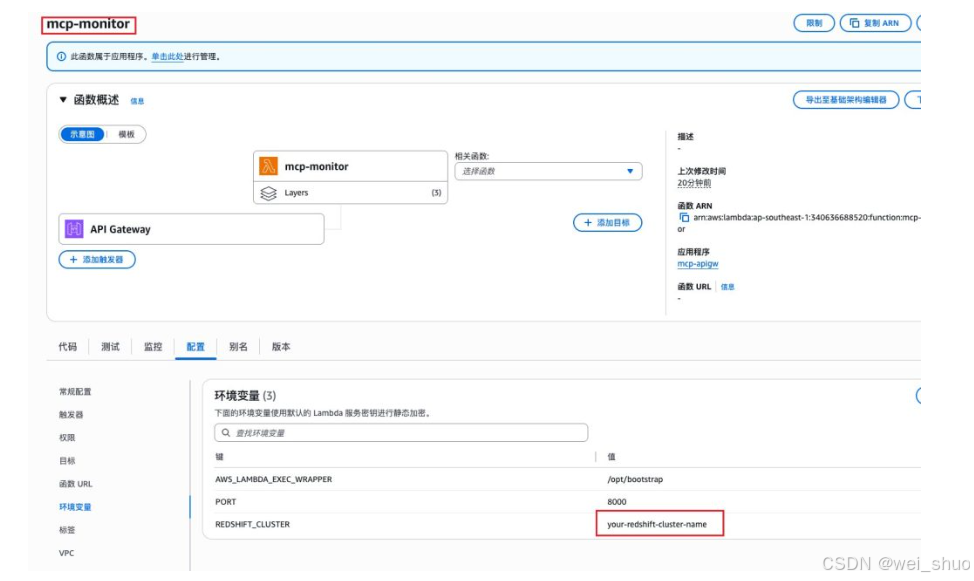Click the mcp-monitor page title
Screen dimensions: 974x581
(88, 24)
